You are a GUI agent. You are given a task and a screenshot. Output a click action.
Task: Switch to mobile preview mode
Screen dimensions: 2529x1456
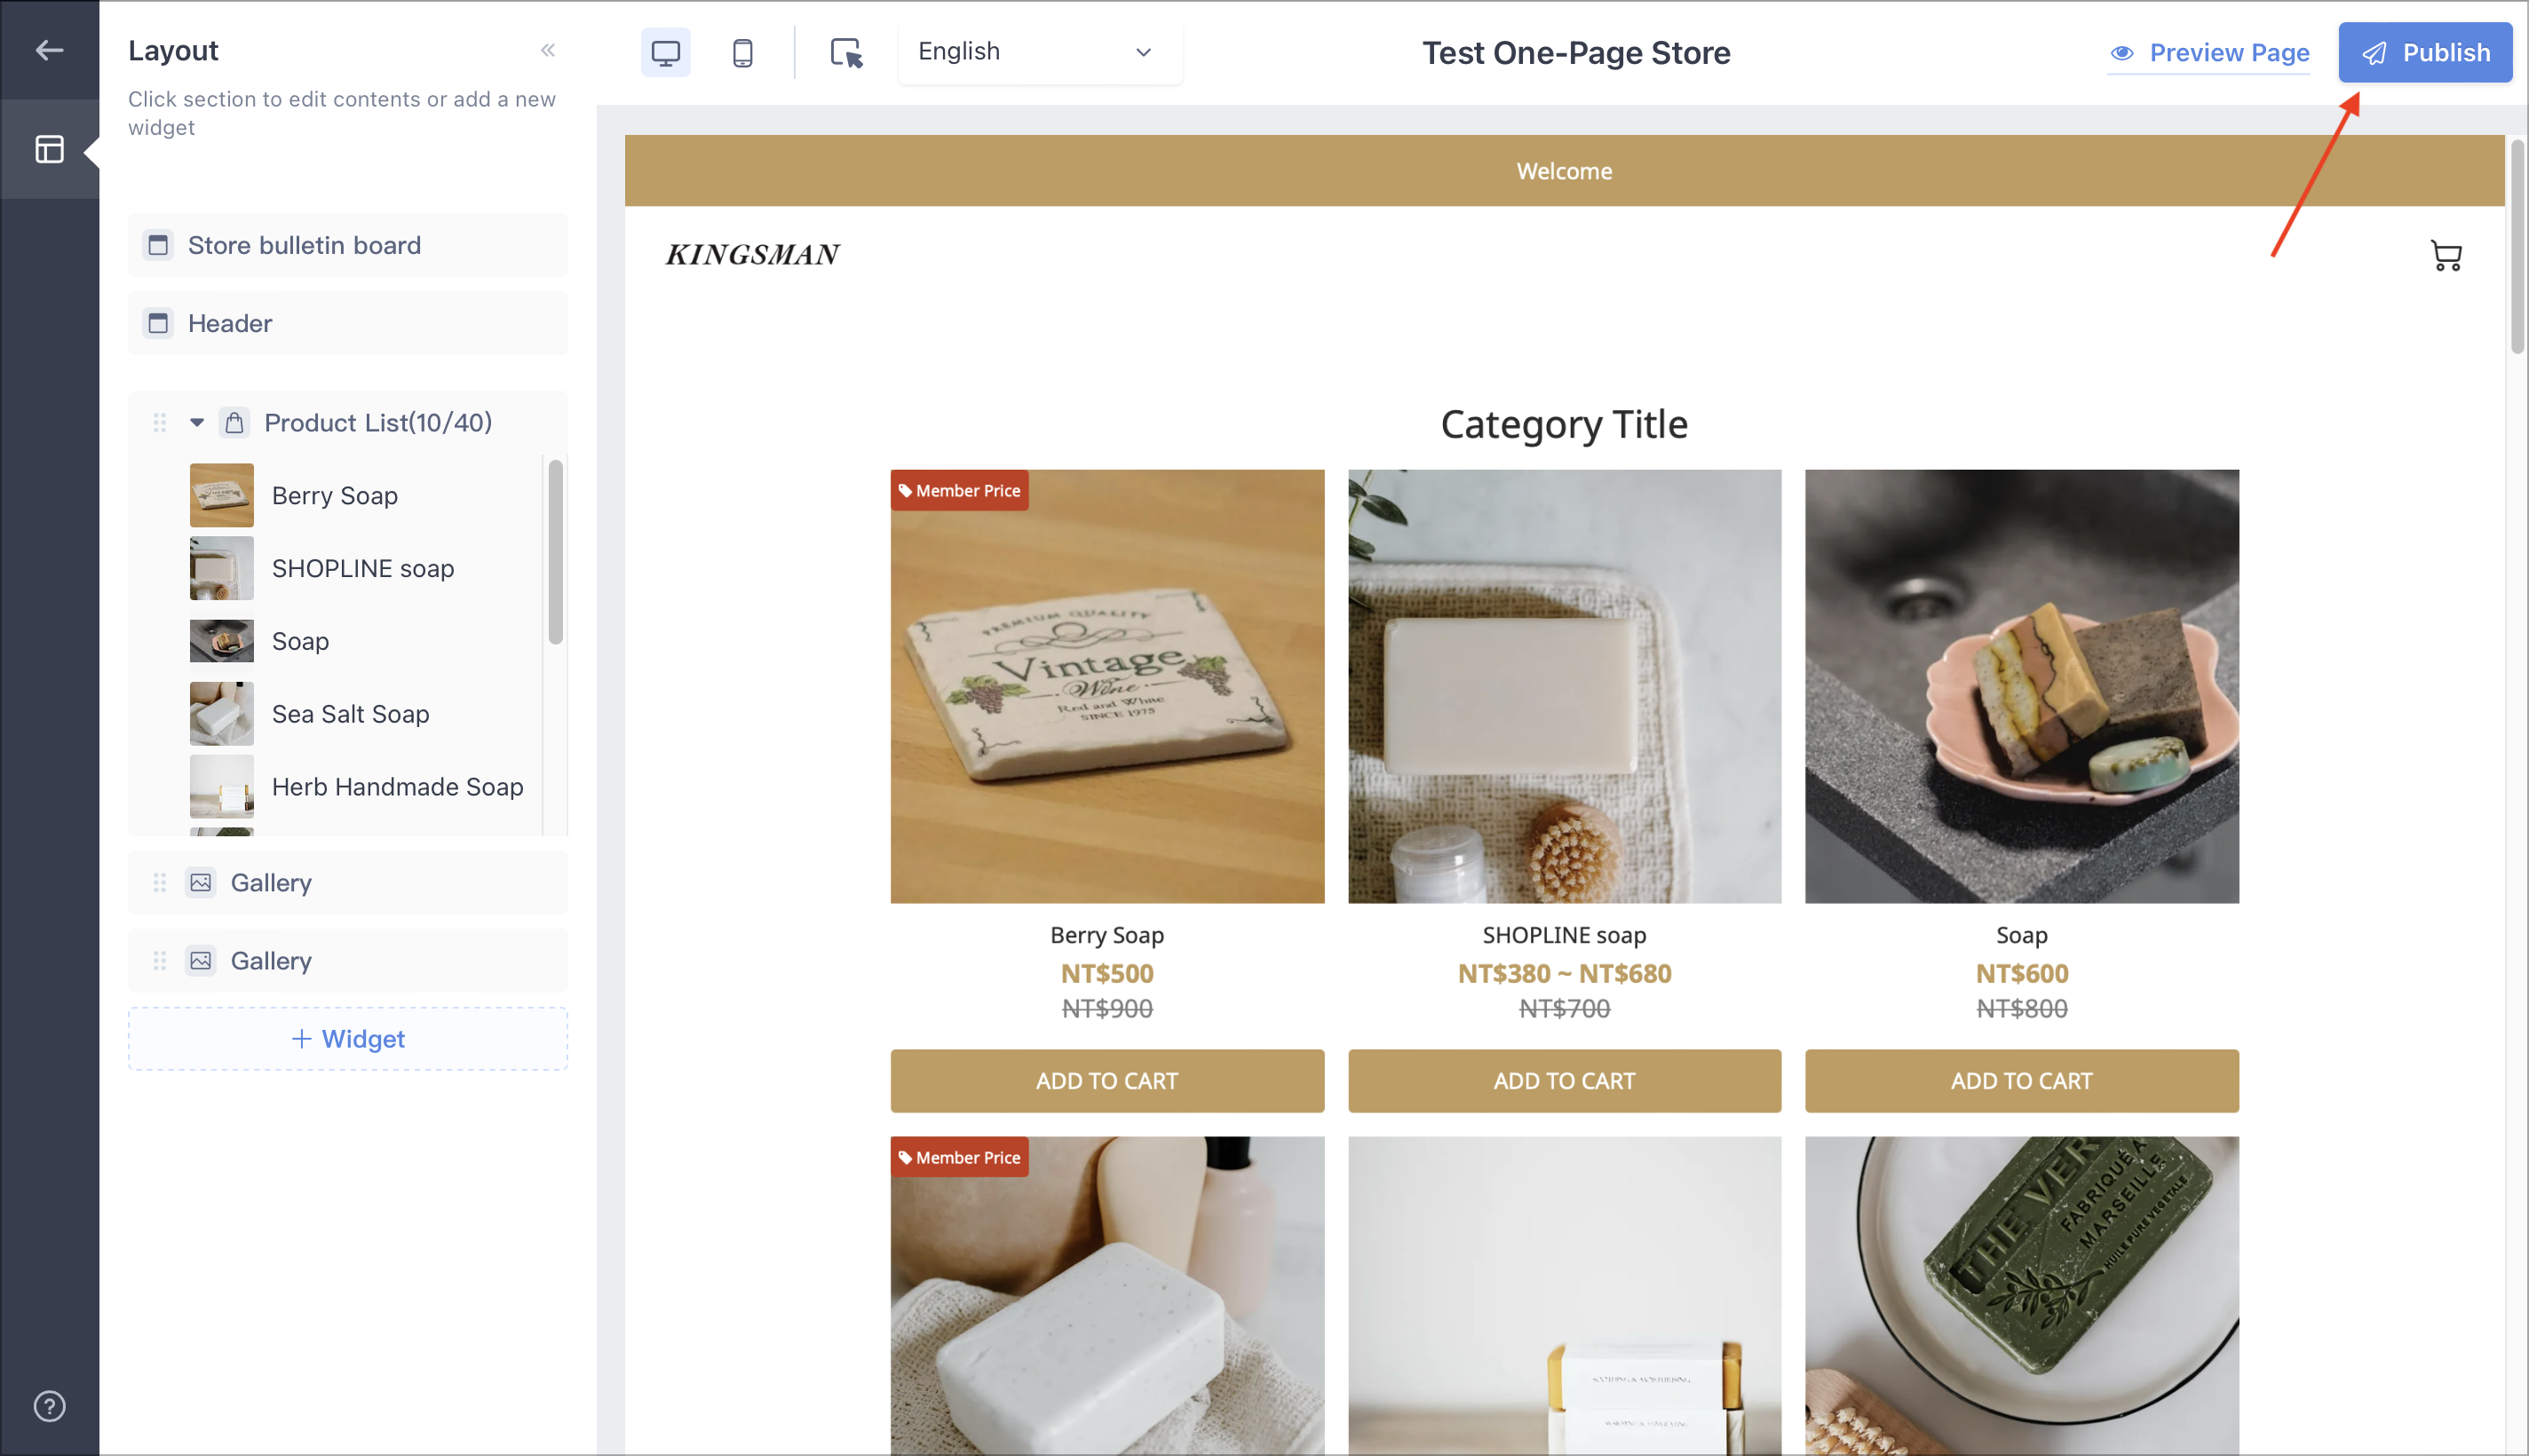(742, 52)
